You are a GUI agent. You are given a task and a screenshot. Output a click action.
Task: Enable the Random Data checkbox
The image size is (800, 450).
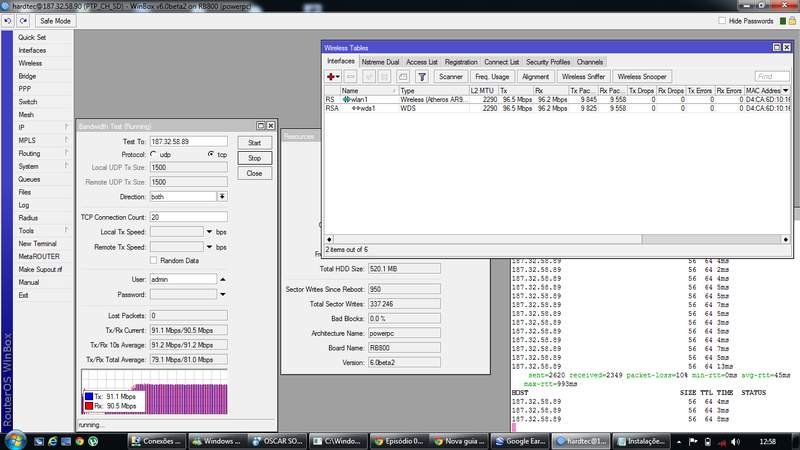[153, 260]
